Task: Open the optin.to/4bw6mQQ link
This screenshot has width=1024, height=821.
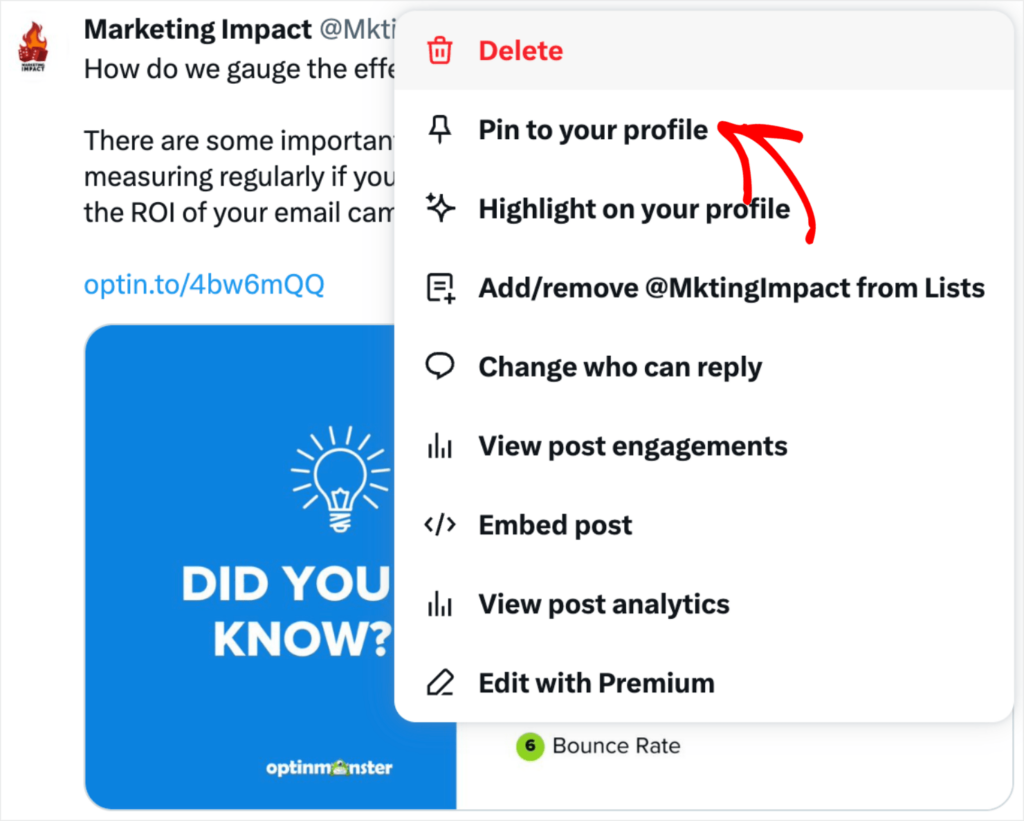Action: coord(204,284)
